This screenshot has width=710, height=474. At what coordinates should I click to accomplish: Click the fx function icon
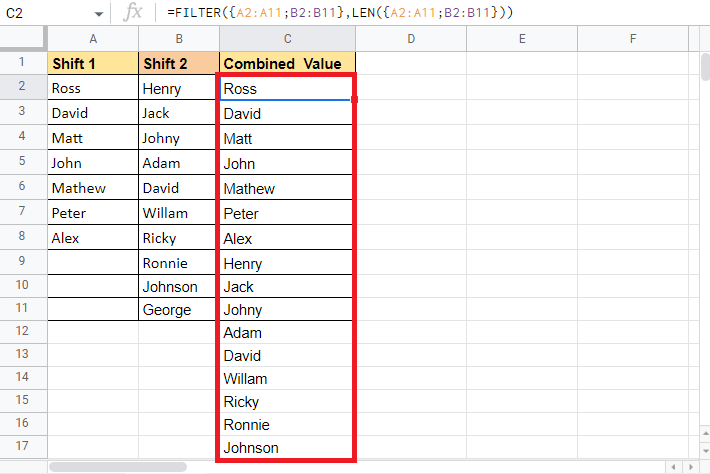click(133, 12)
